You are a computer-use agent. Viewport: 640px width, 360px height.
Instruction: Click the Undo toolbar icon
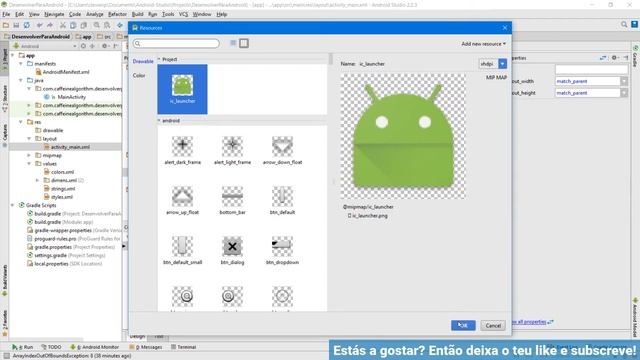[x=40, y=25]
